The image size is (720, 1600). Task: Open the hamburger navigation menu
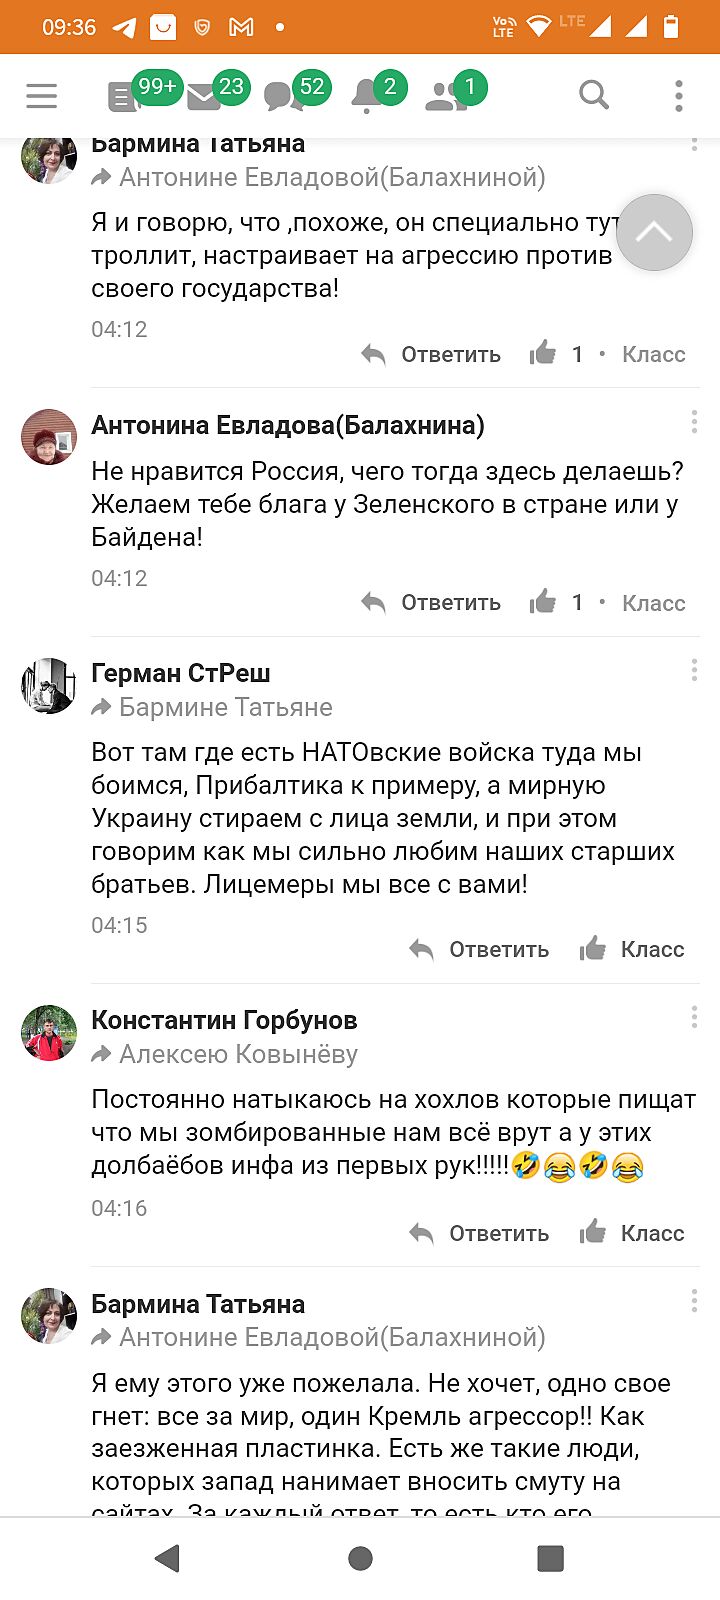click(x=42, y=96)
